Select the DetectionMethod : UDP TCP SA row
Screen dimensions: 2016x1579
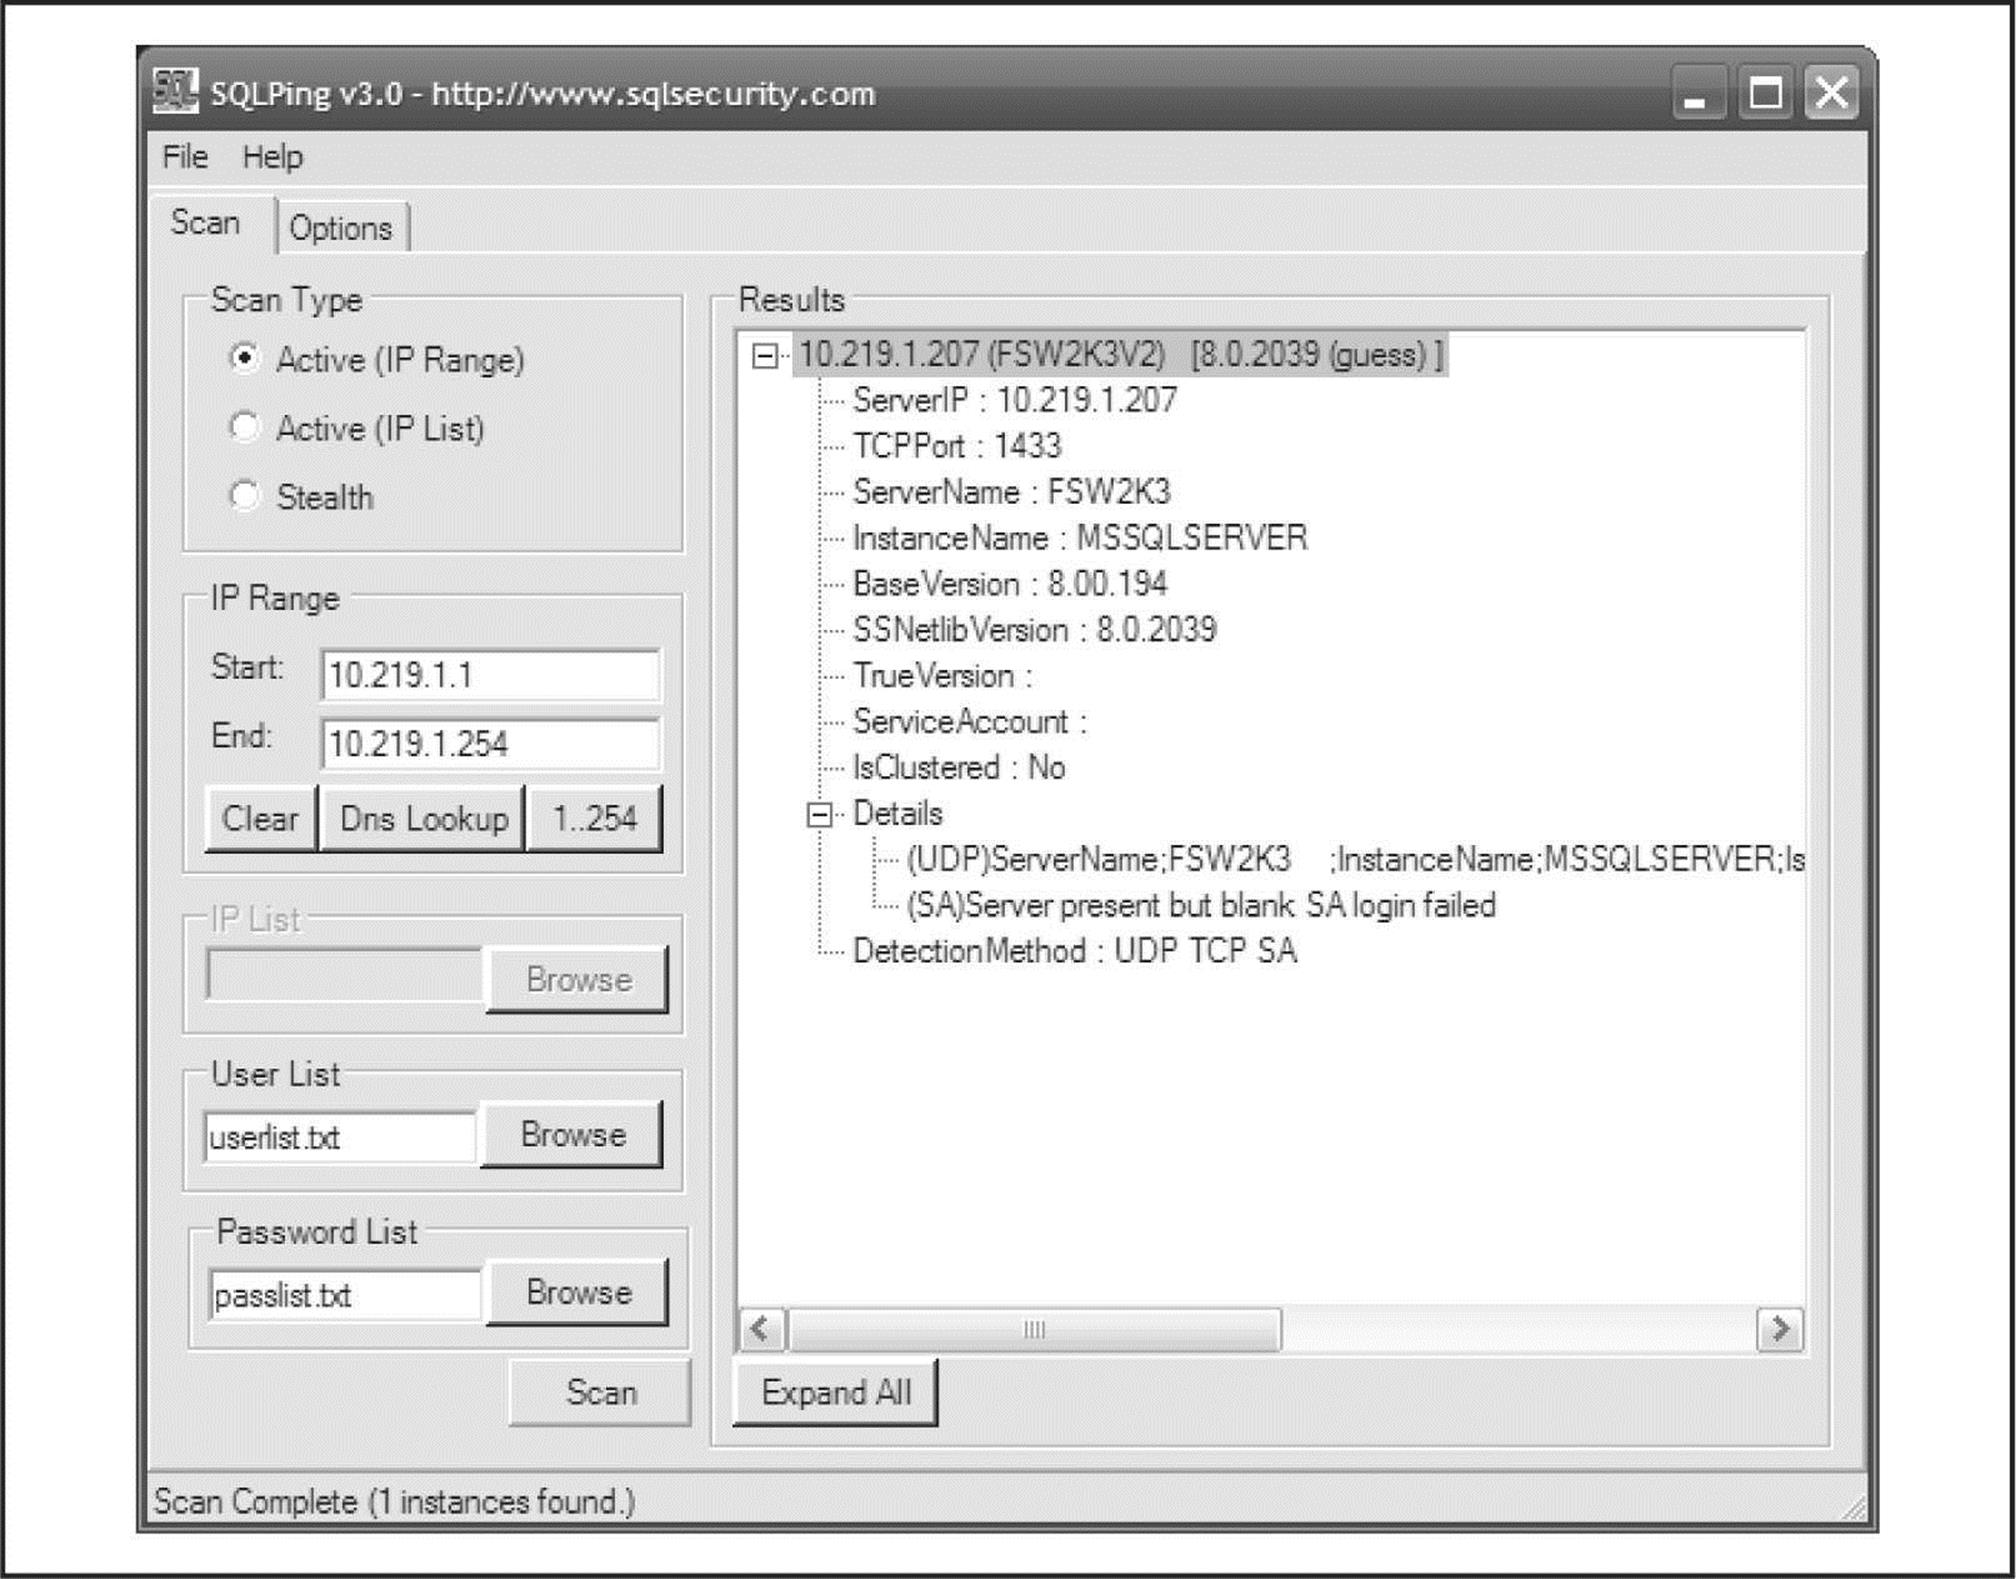[1075, 951]
